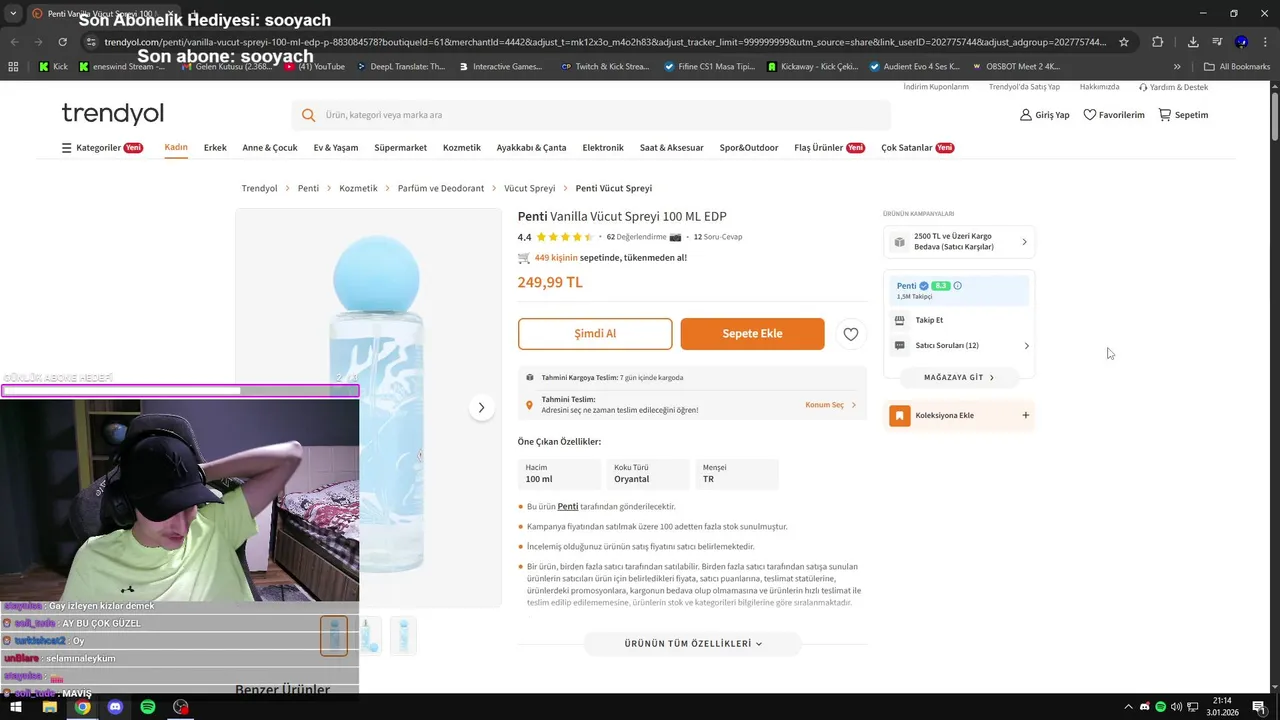Click the search magnifier icon

click(308, 115)
